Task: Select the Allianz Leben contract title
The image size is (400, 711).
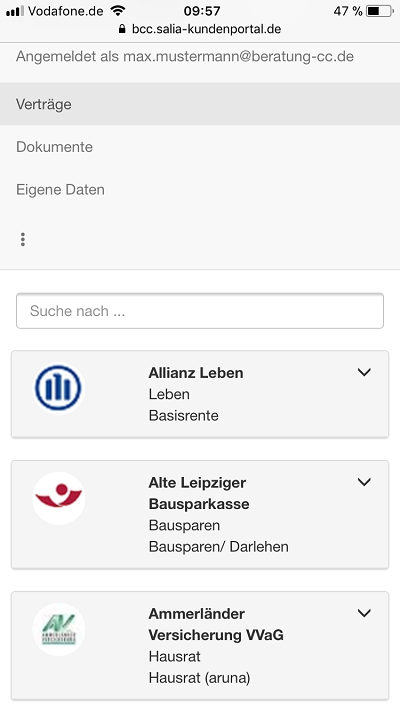Action: tap(196, 373)
